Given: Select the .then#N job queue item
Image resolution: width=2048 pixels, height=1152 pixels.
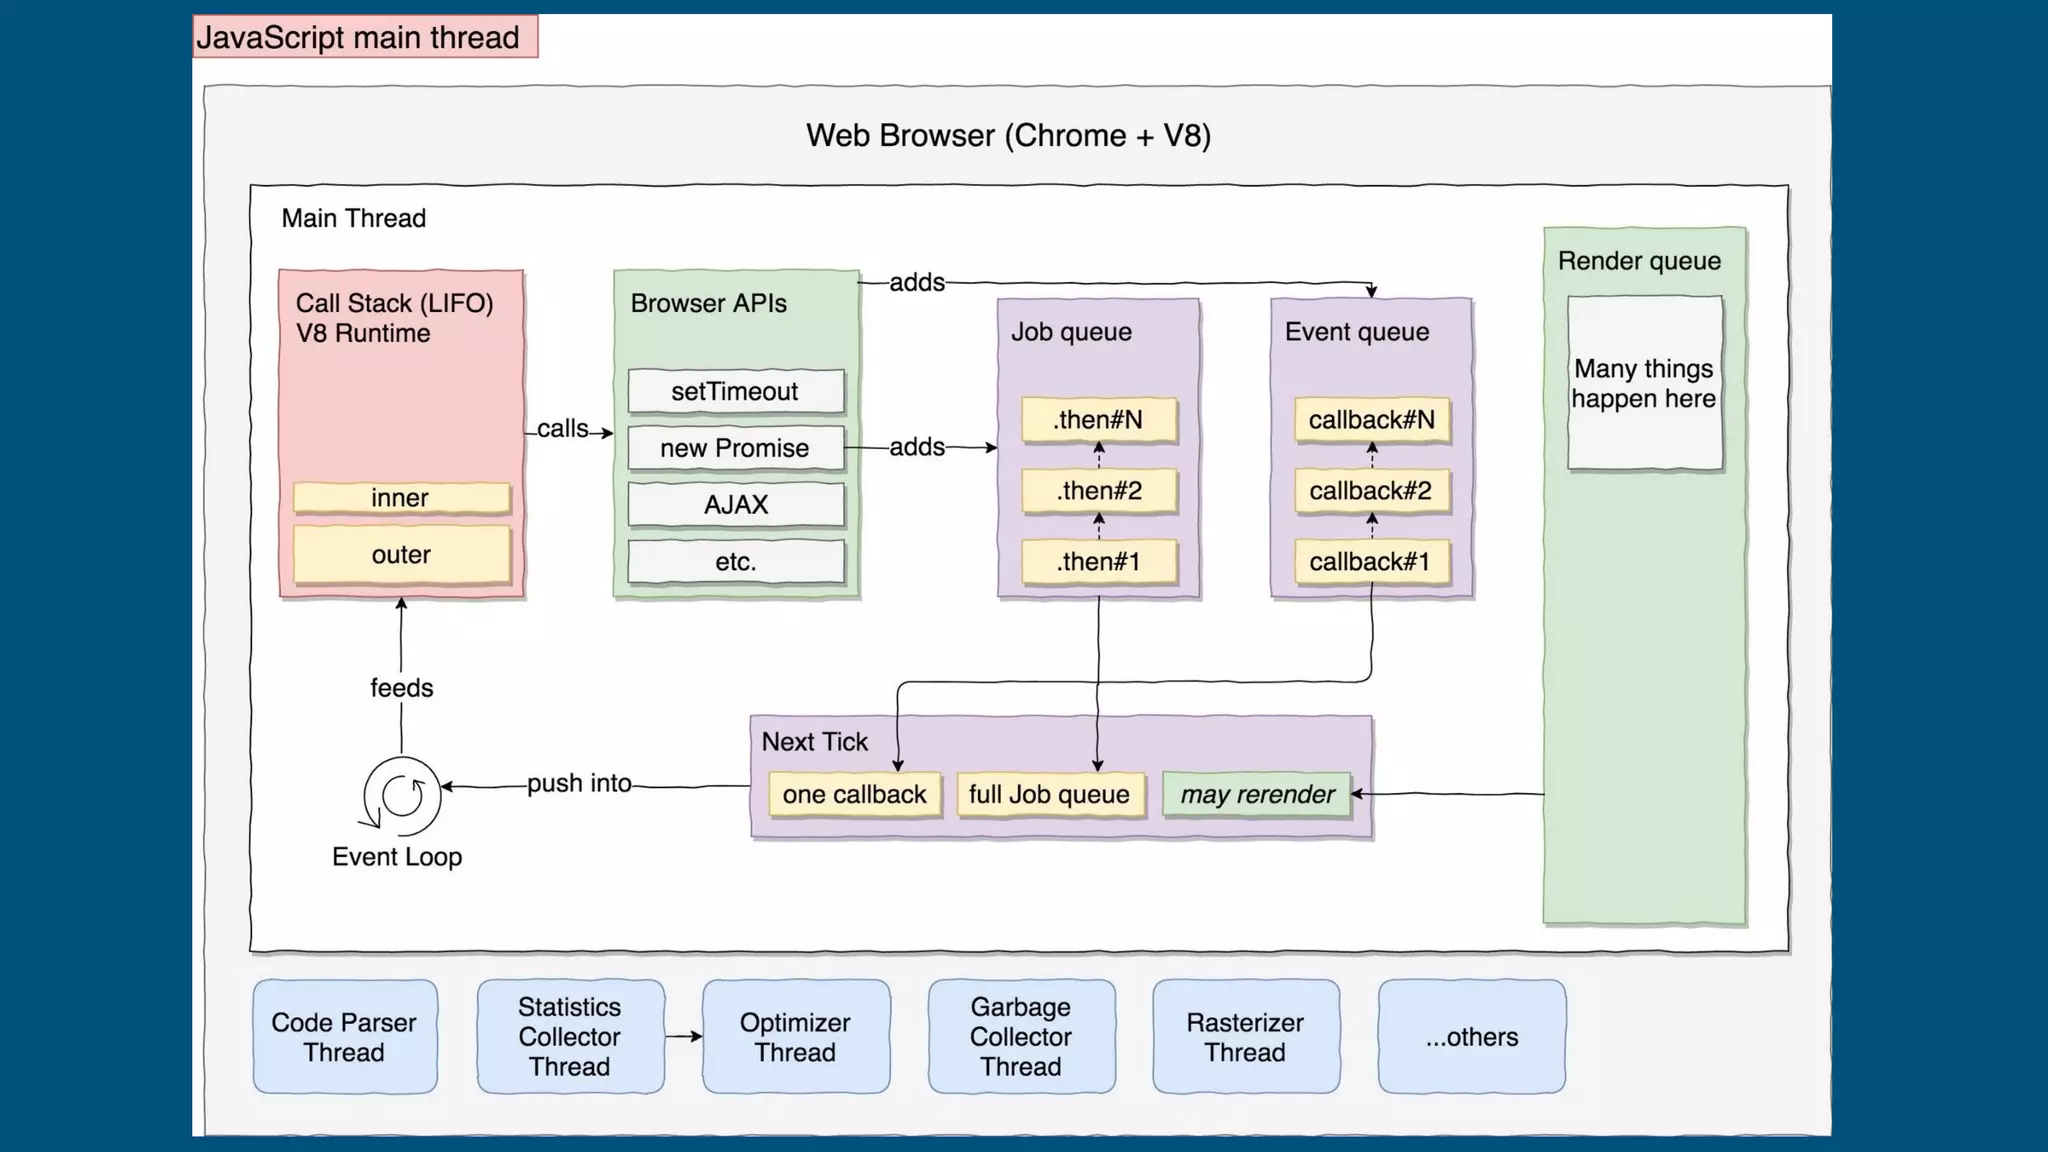Looking at the screenshot, I should pyautogui.click(x=1098, y=420).
